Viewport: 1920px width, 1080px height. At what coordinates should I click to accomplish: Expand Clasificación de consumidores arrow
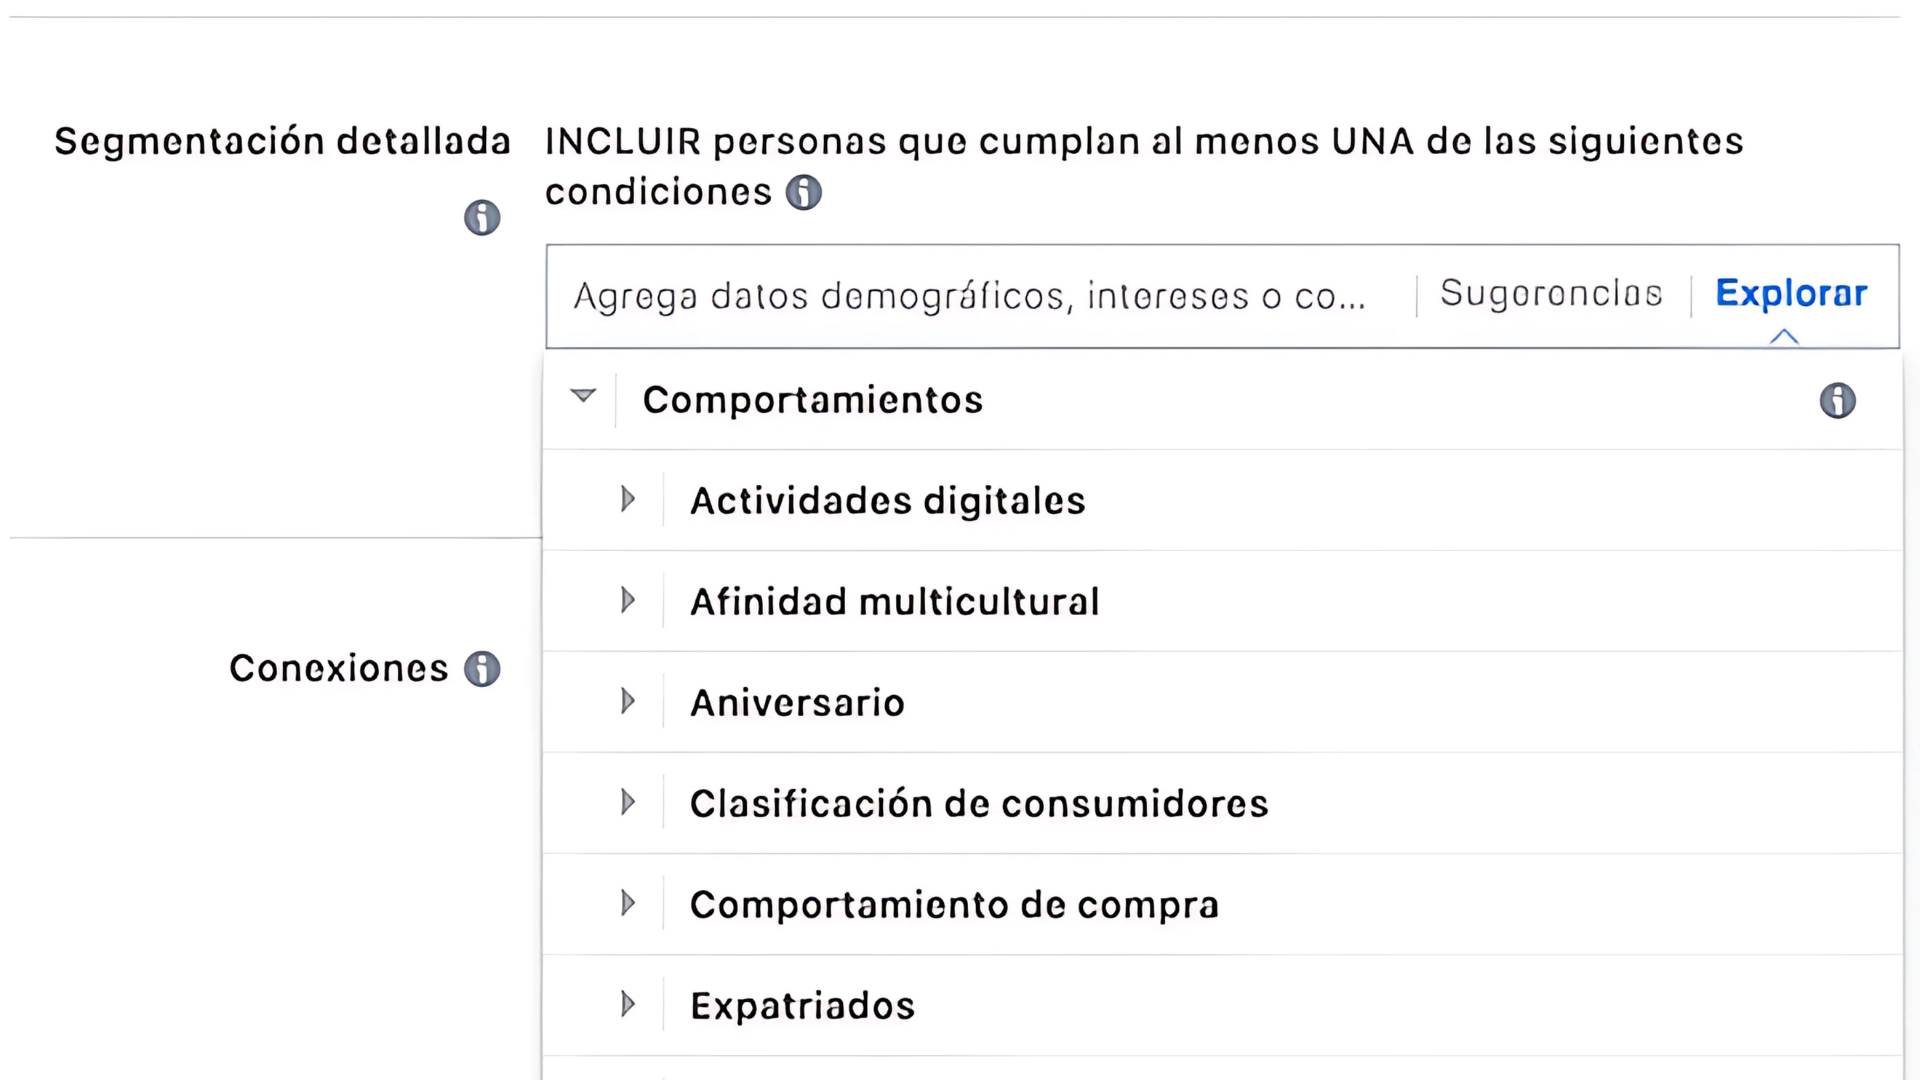[628, 802]
